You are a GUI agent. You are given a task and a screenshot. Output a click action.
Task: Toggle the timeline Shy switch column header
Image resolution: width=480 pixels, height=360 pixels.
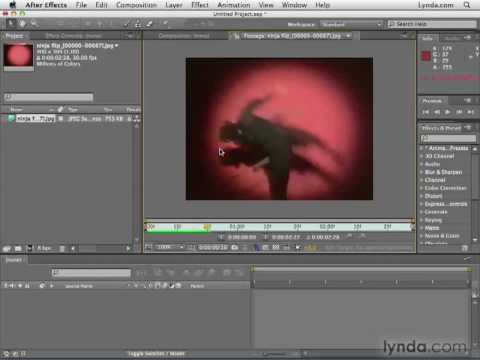[x=136, y=286]
